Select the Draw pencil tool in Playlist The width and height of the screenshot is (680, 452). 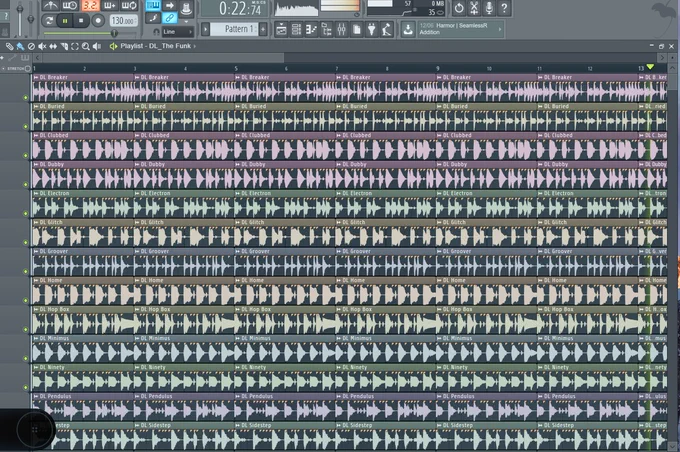(x=9, y=46)
